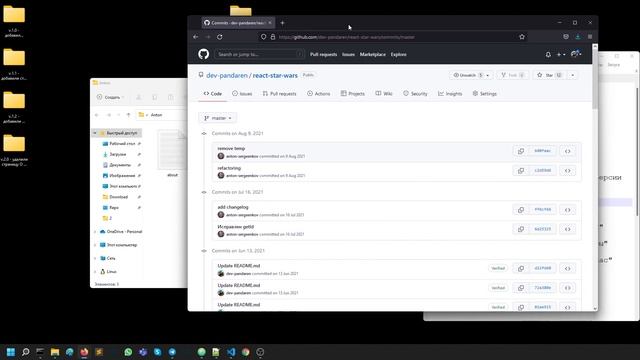Switch to the Actions tab
Viewport: 640px width, 360px height.
(x=318, y=93)
